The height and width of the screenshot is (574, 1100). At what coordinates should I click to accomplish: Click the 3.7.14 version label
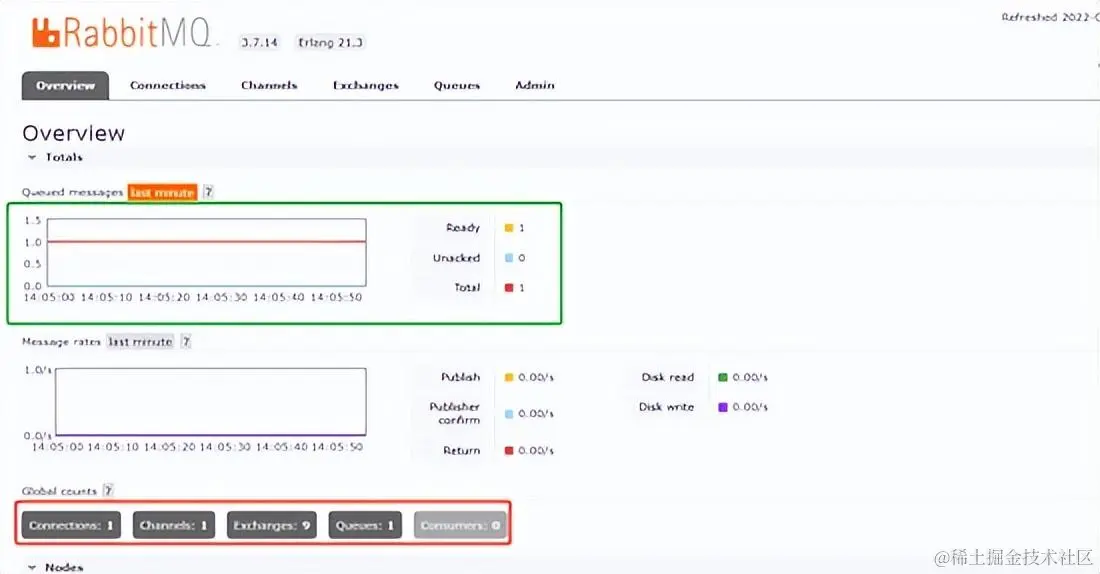(x=260, y=42)
